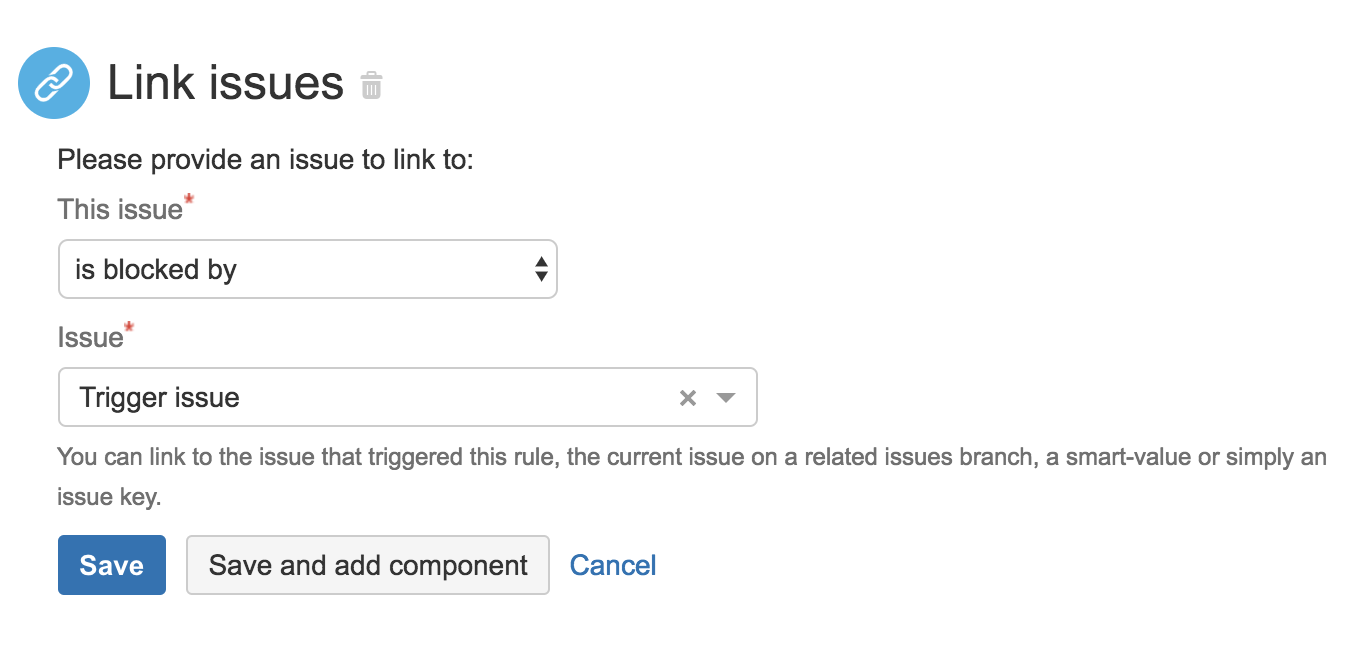Click the 'This issue' field label
Image resolution: width=1364 pixels, height=668 pixels.
[x=120, y=209]
